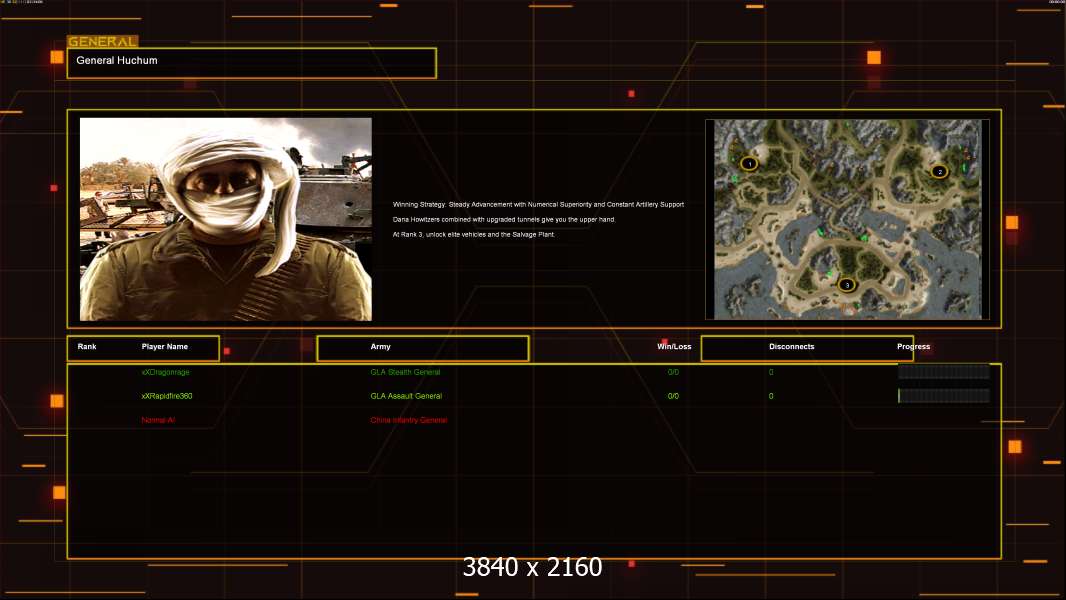The image size is (1066, 600).
Task: Select player xXRapidfire360 in the list
Action: tap(167, 396)
